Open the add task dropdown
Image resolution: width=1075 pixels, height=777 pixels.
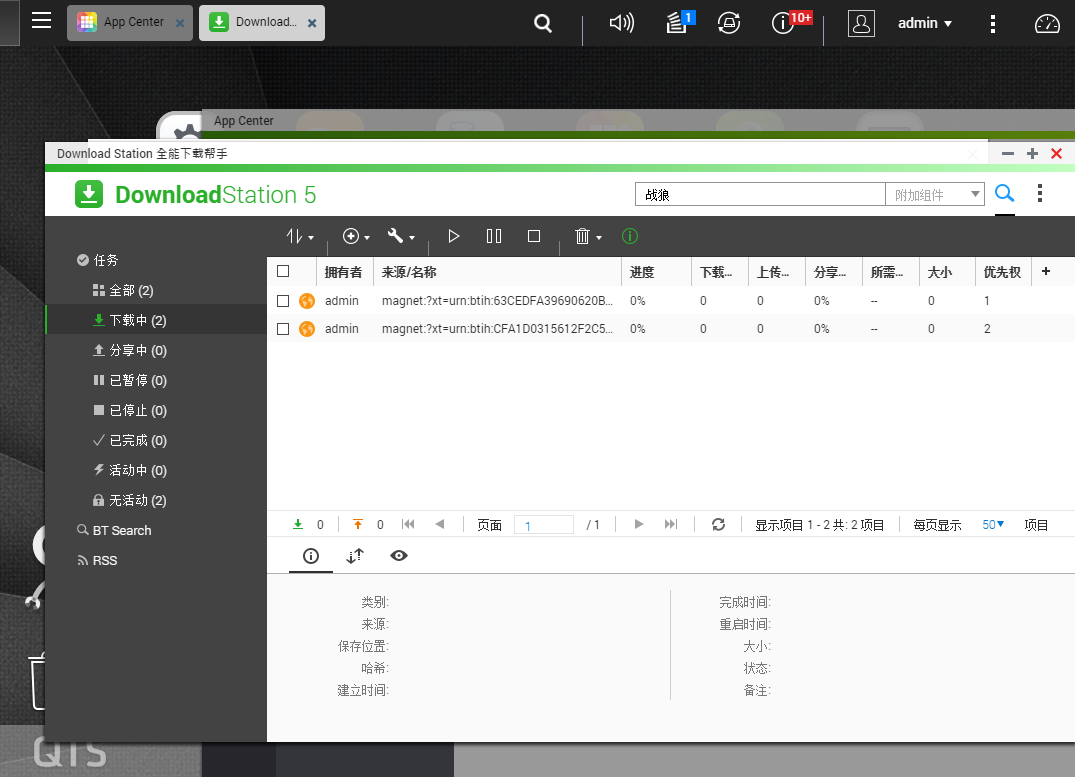click(356, 237)
